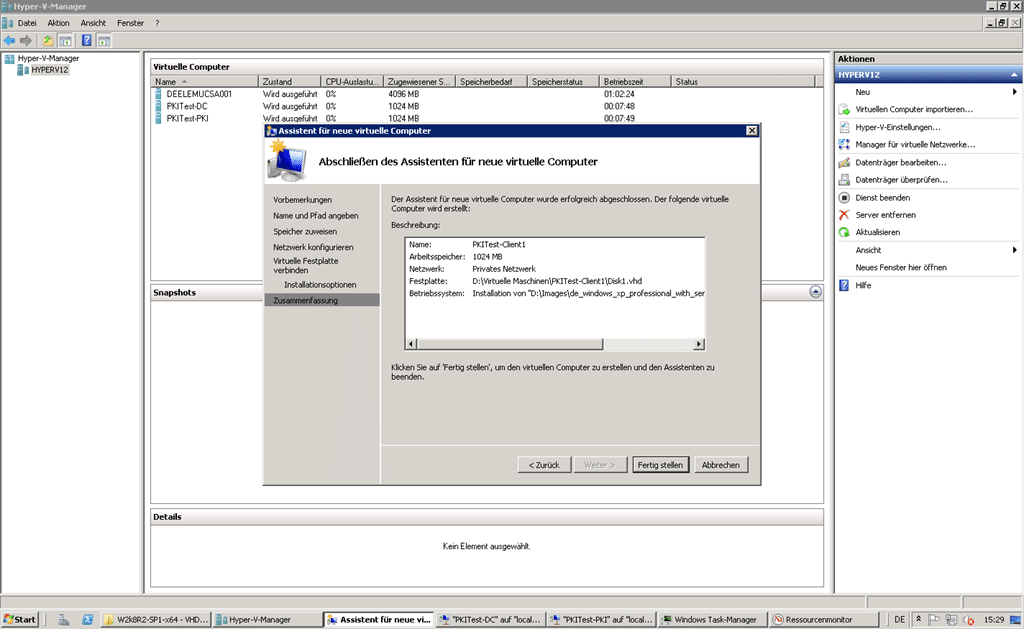Click the blue question mark Help toolbar icon
This screenshot has height=629, width=1024.
click(x=86, y=40)
